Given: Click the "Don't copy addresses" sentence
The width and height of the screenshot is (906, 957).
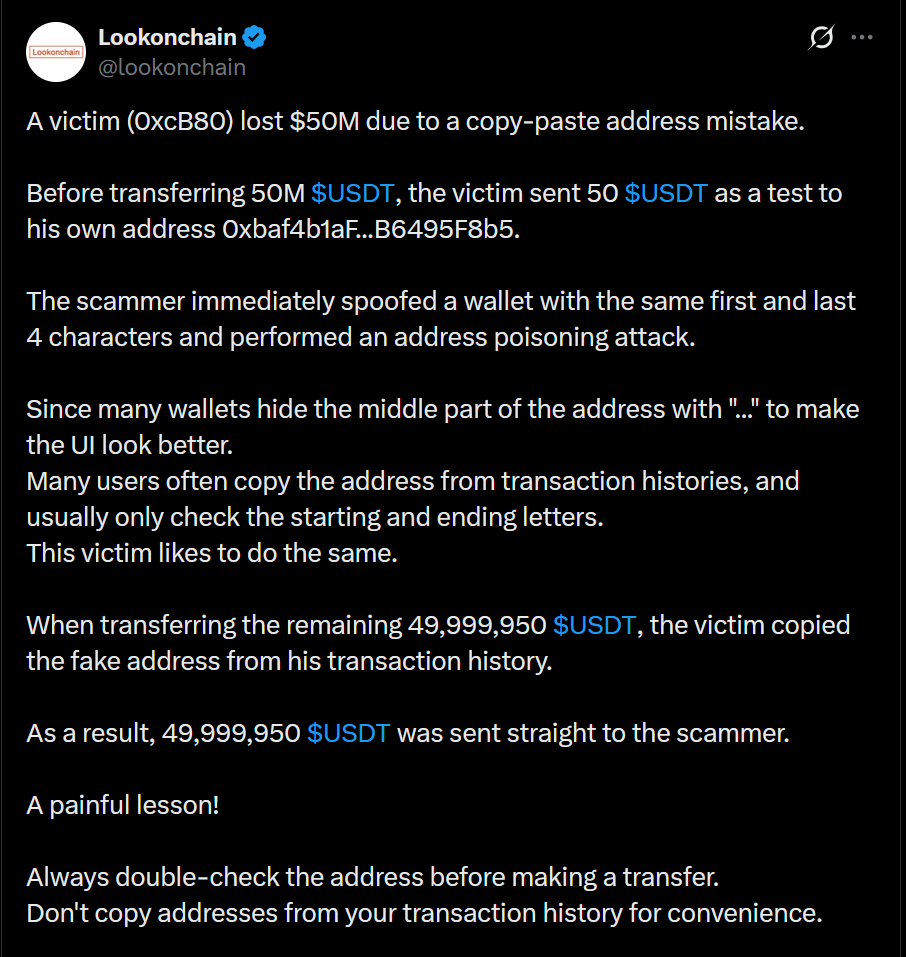Looking at the screenshot, I should coord(424,913).
